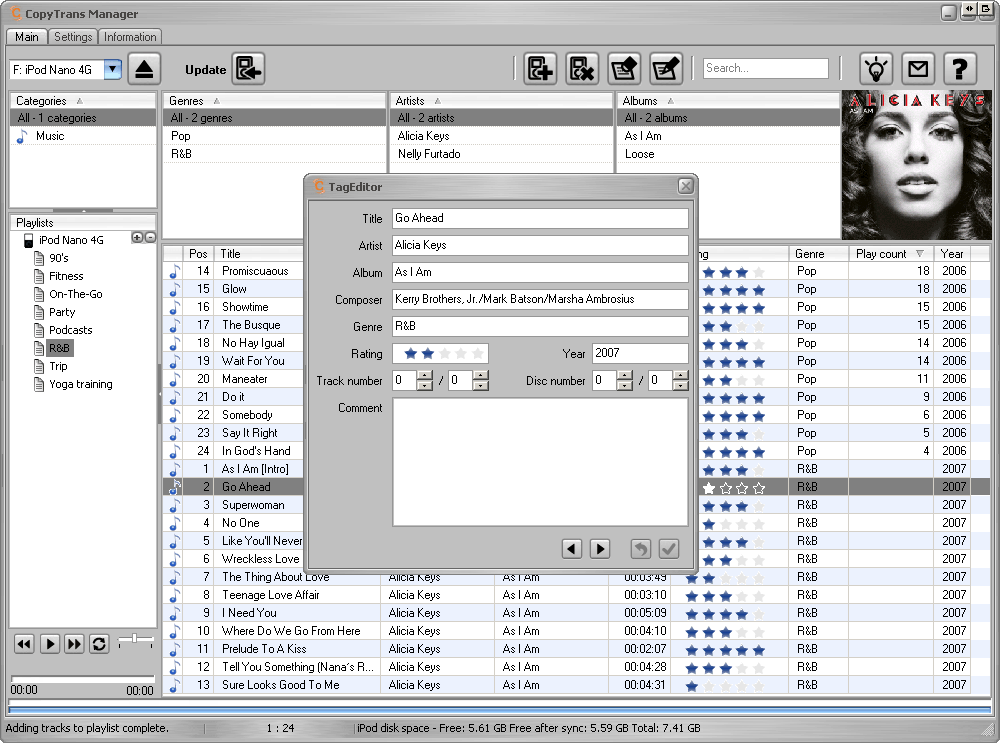Click the previous track button in player
Image resolution: width=1000 pixels, height=743 pixels.
24,644
